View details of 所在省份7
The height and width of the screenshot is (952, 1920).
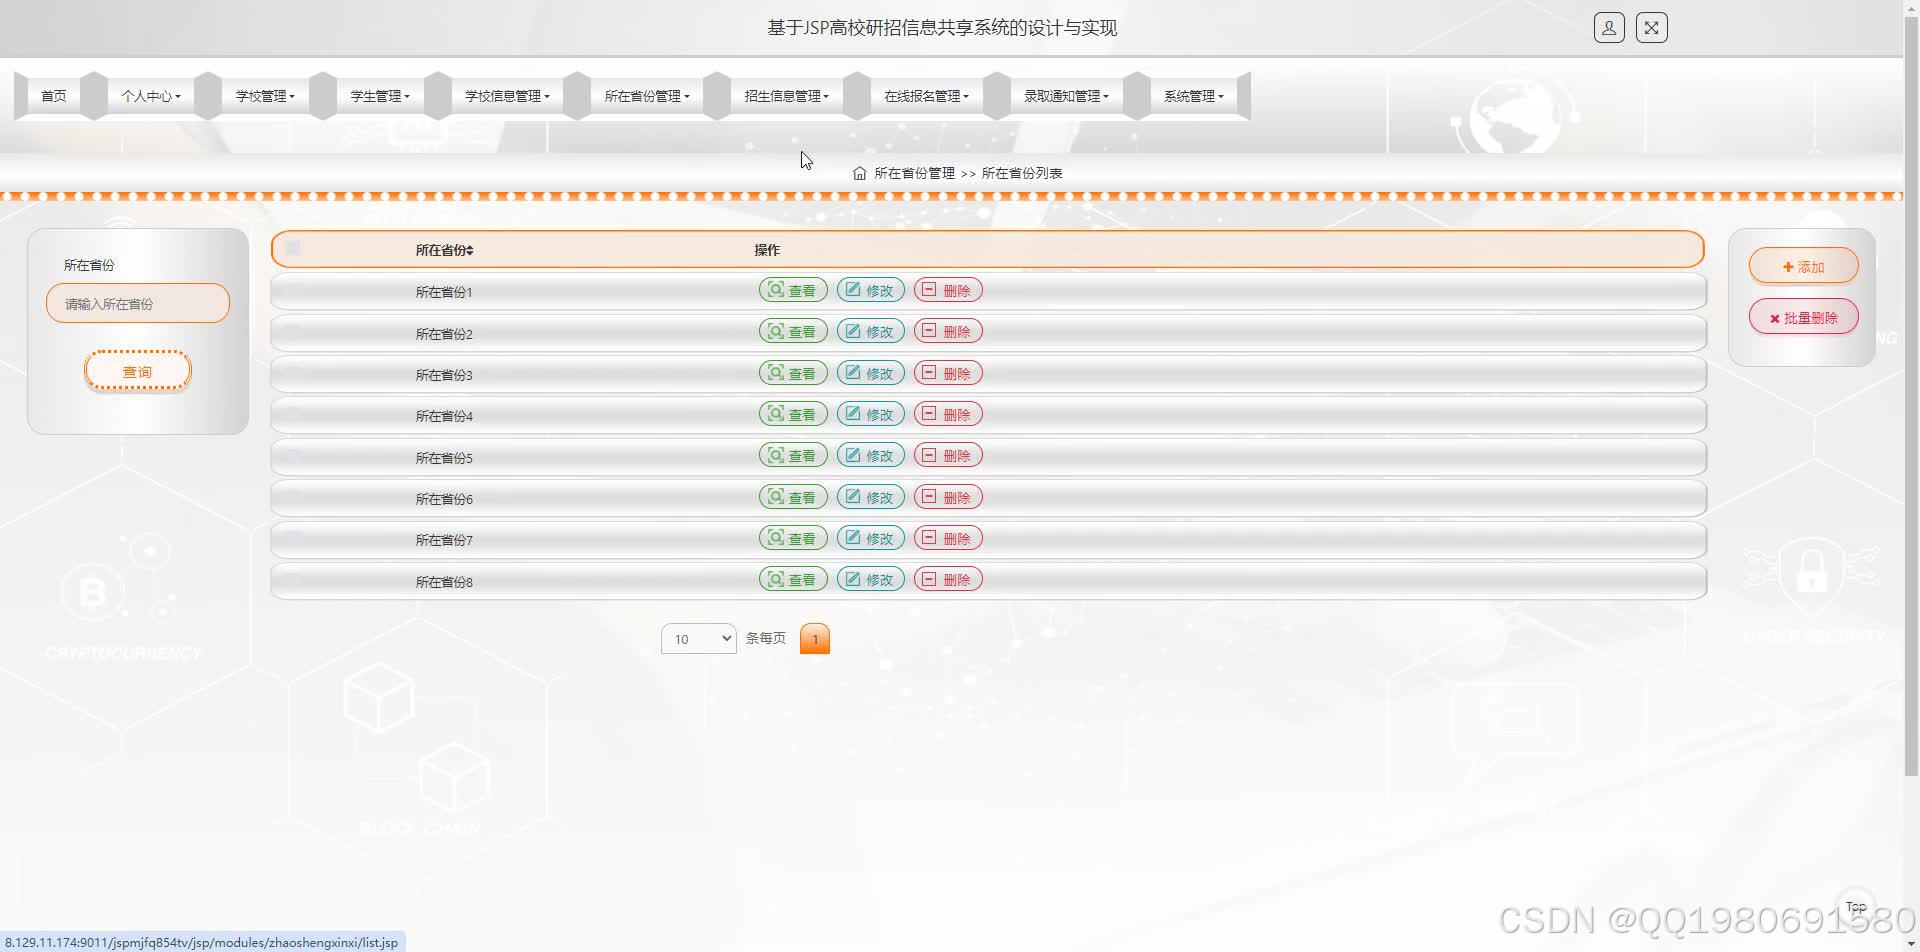793,538
